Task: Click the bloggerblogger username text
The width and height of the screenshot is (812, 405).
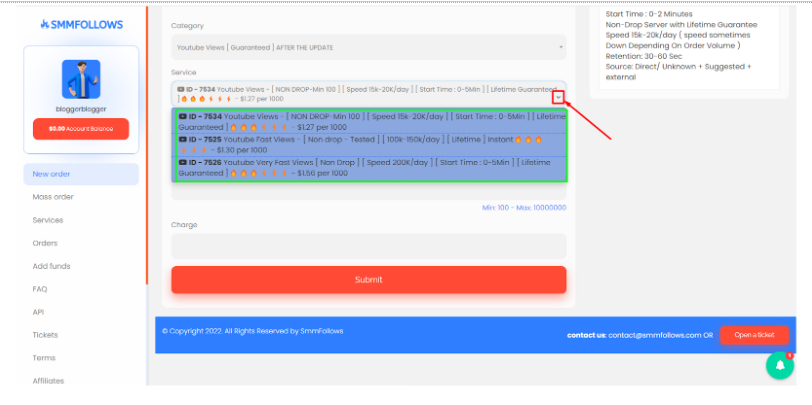Action: point(81,109)
